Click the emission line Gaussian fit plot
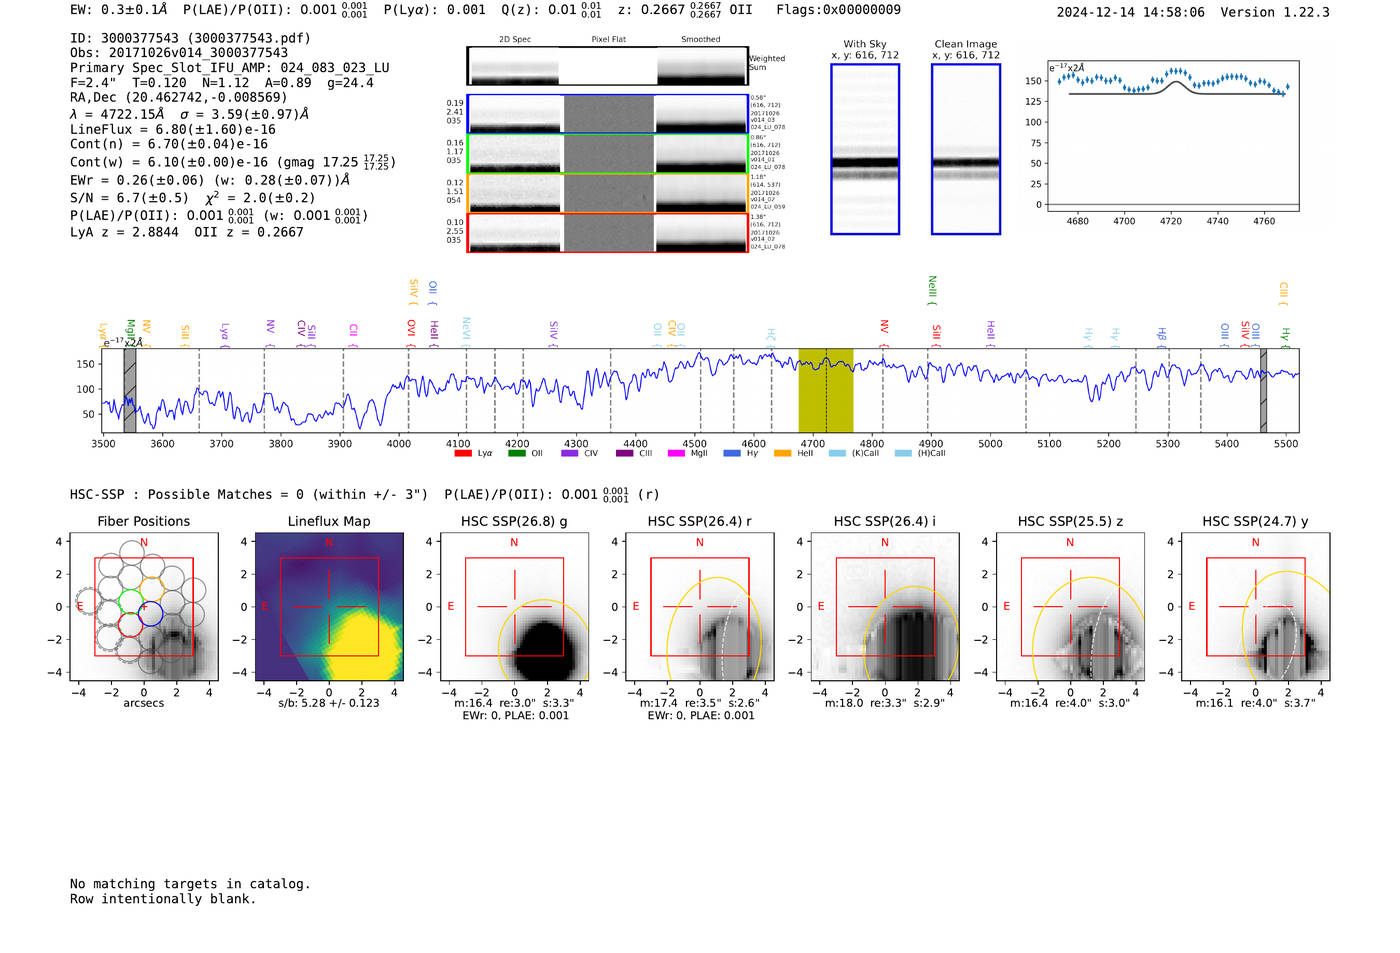Viewport: 1400px width, 953px height. point(1173,136)
